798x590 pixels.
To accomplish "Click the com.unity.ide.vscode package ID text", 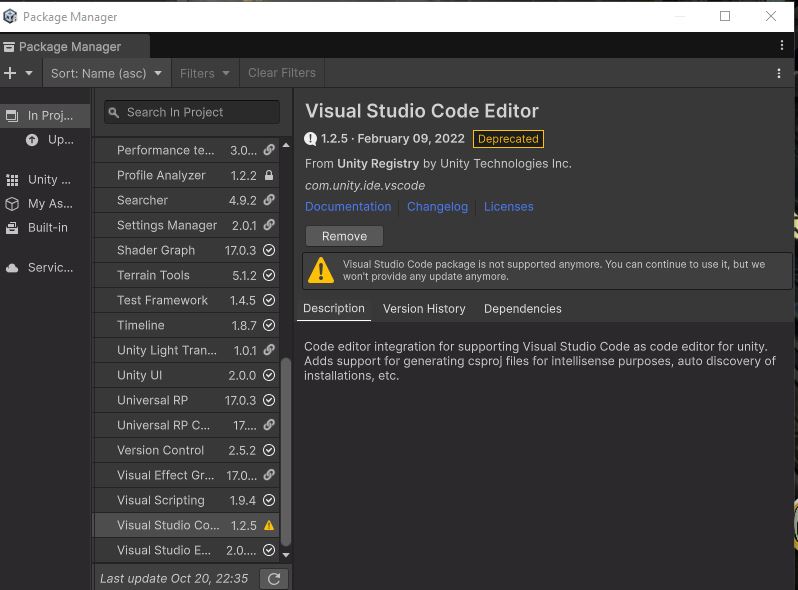I will (365, 185).
